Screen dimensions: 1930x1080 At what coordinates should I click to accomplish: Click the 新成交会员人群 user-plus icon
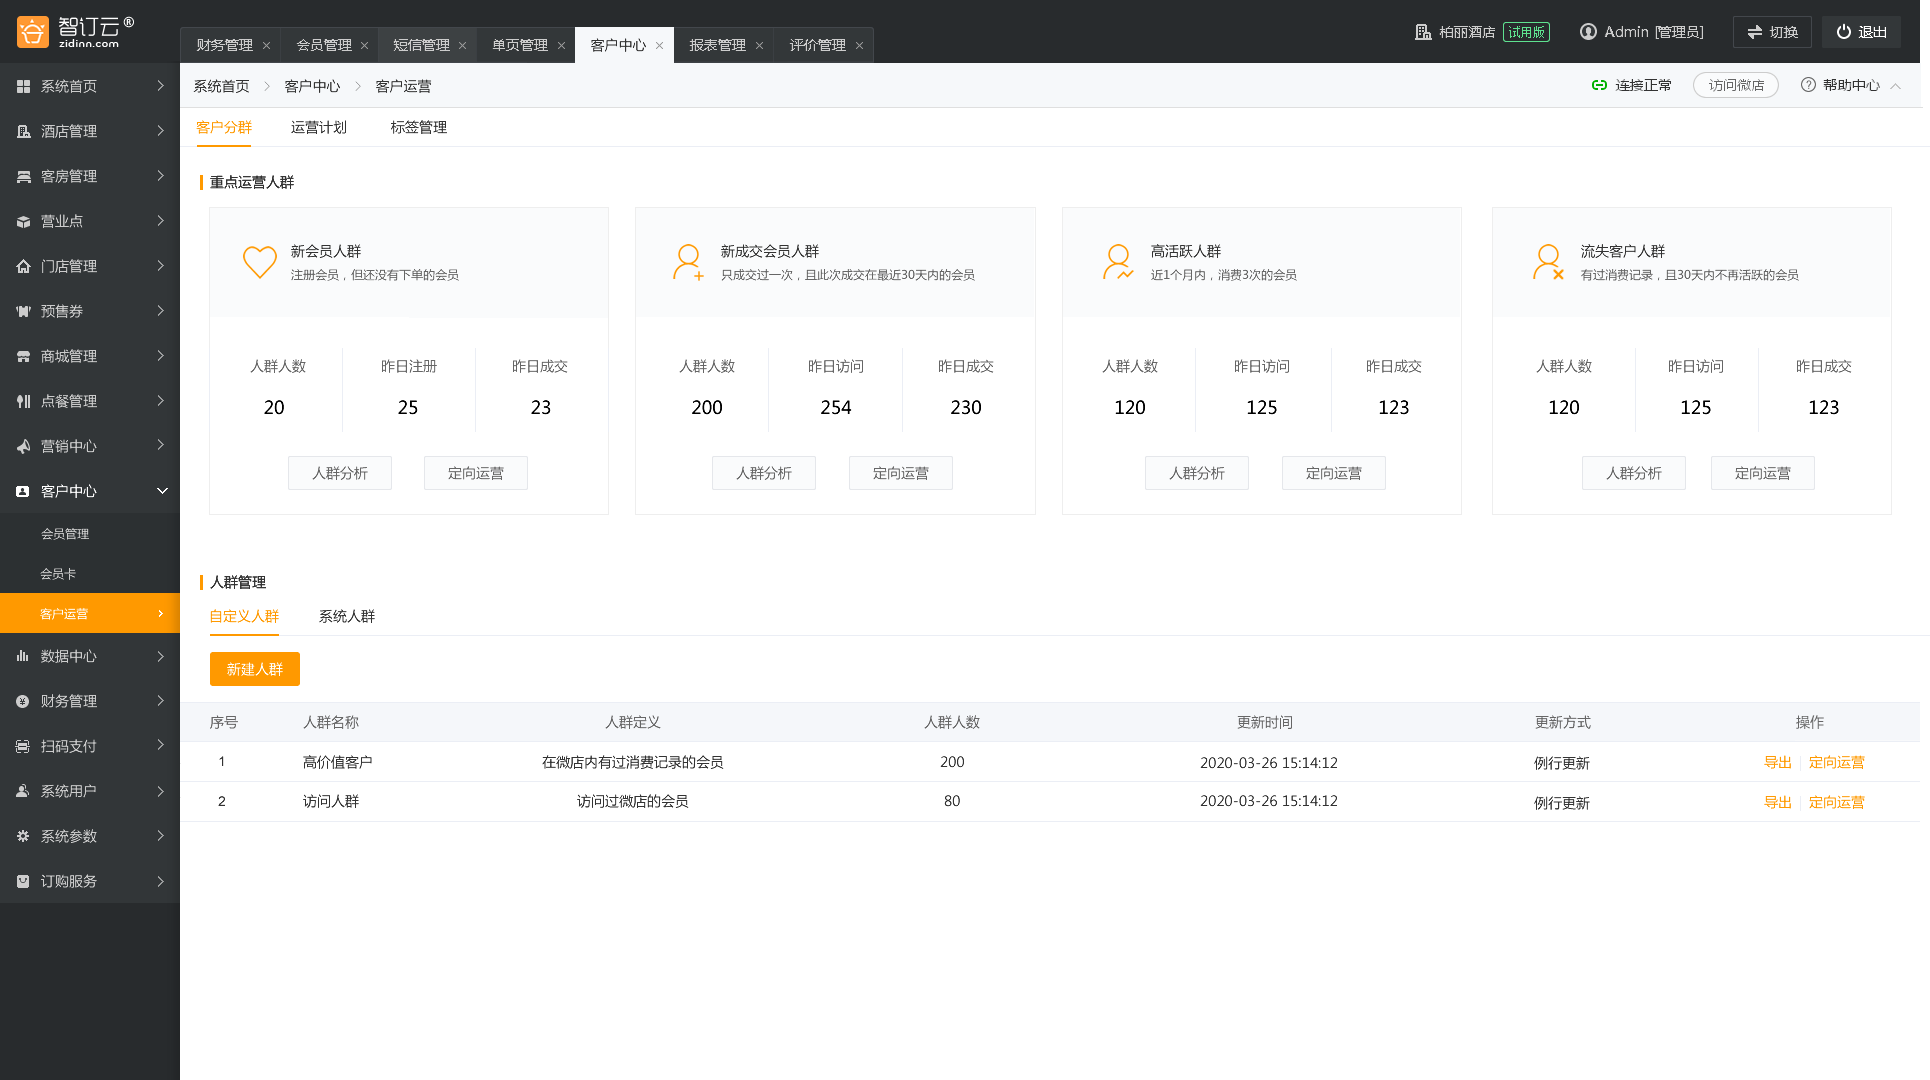click(688, 262)
